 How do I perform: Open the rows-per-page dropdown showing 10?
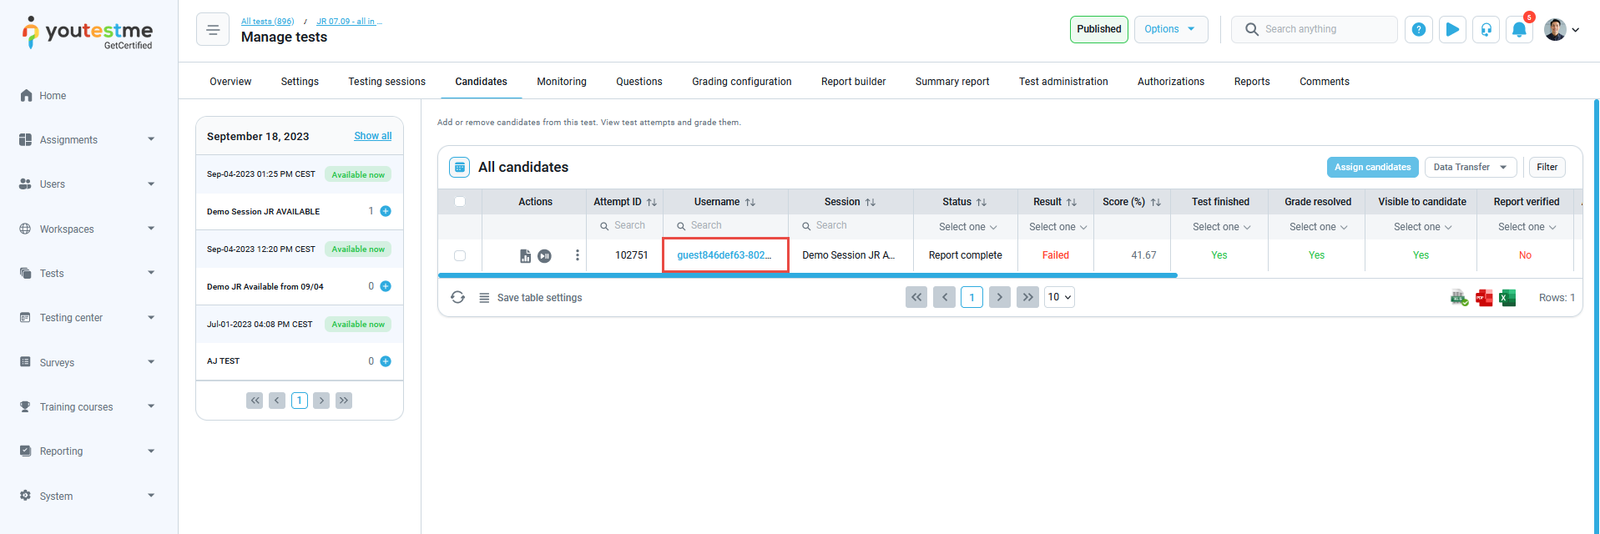click(x=1059, y=297)
